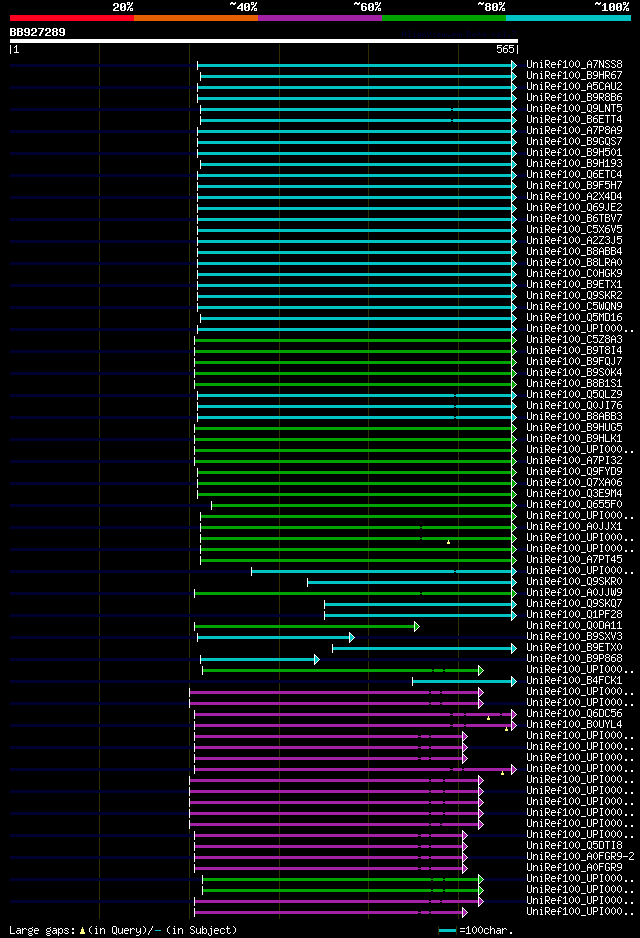Screen dimensions: 640x938
Task: Click the UniRef100_B9F5H7 label
Action: tap(574, 185)
